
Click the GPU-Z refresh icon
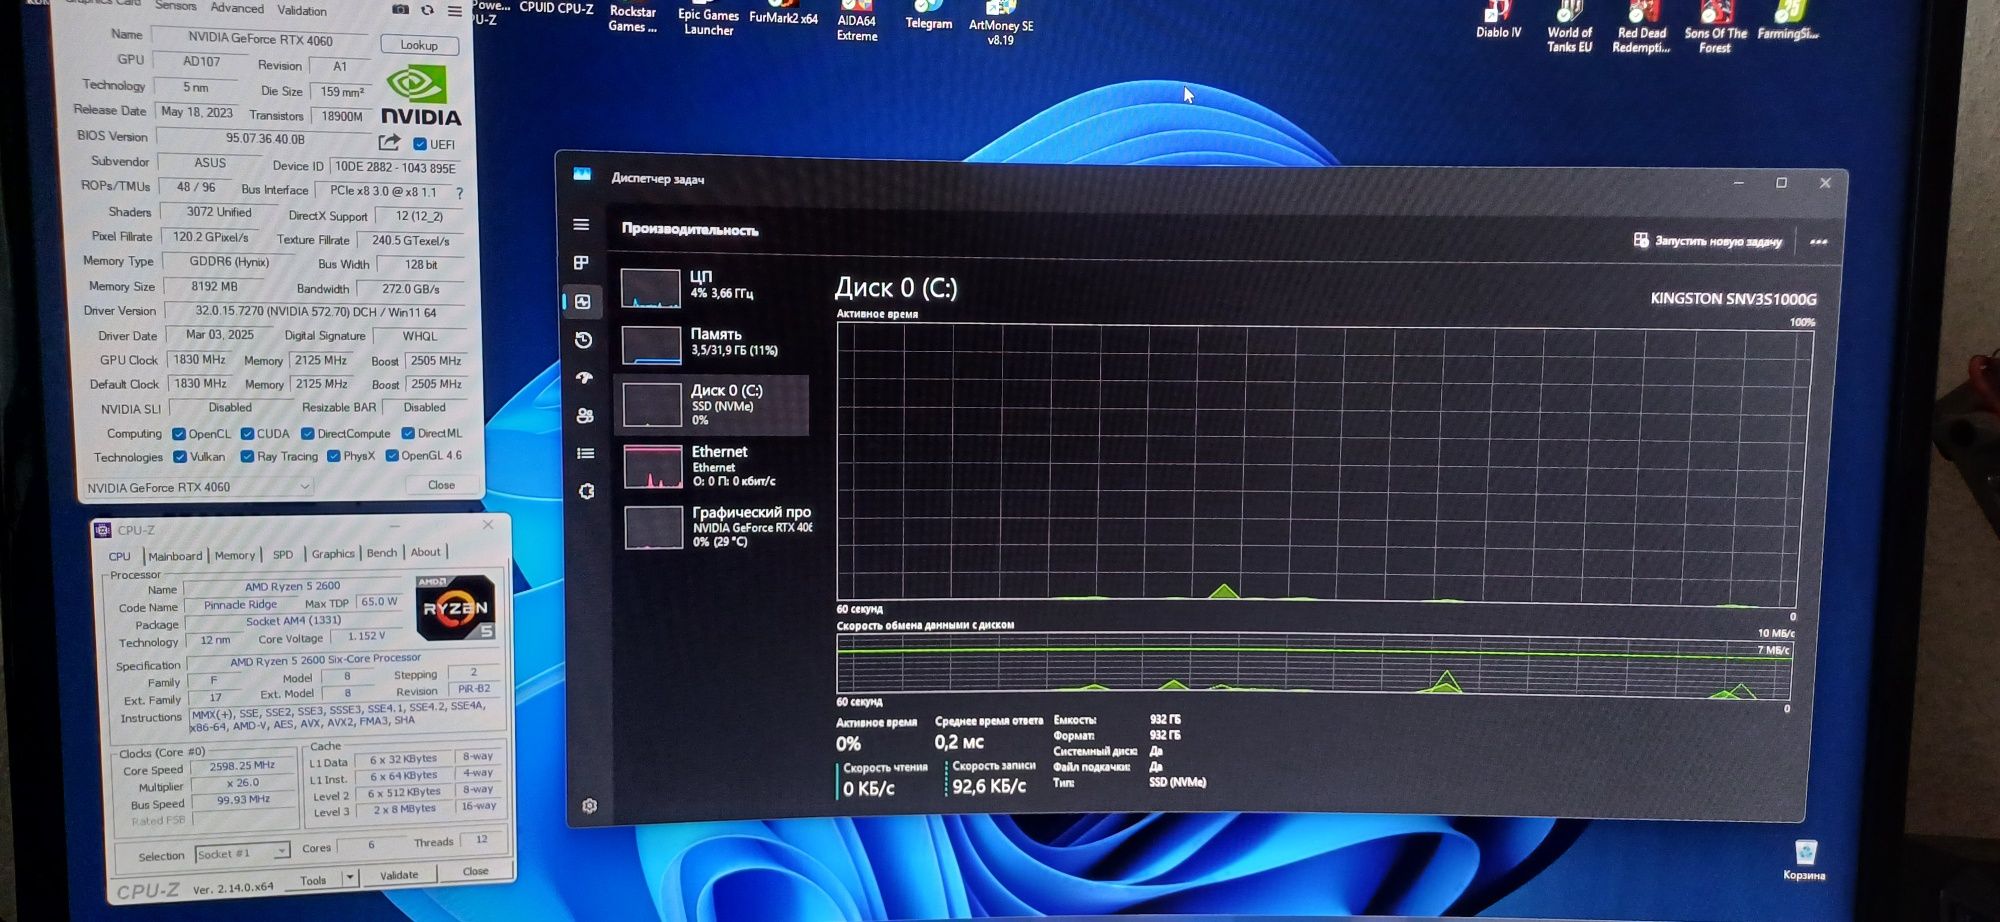427,10
